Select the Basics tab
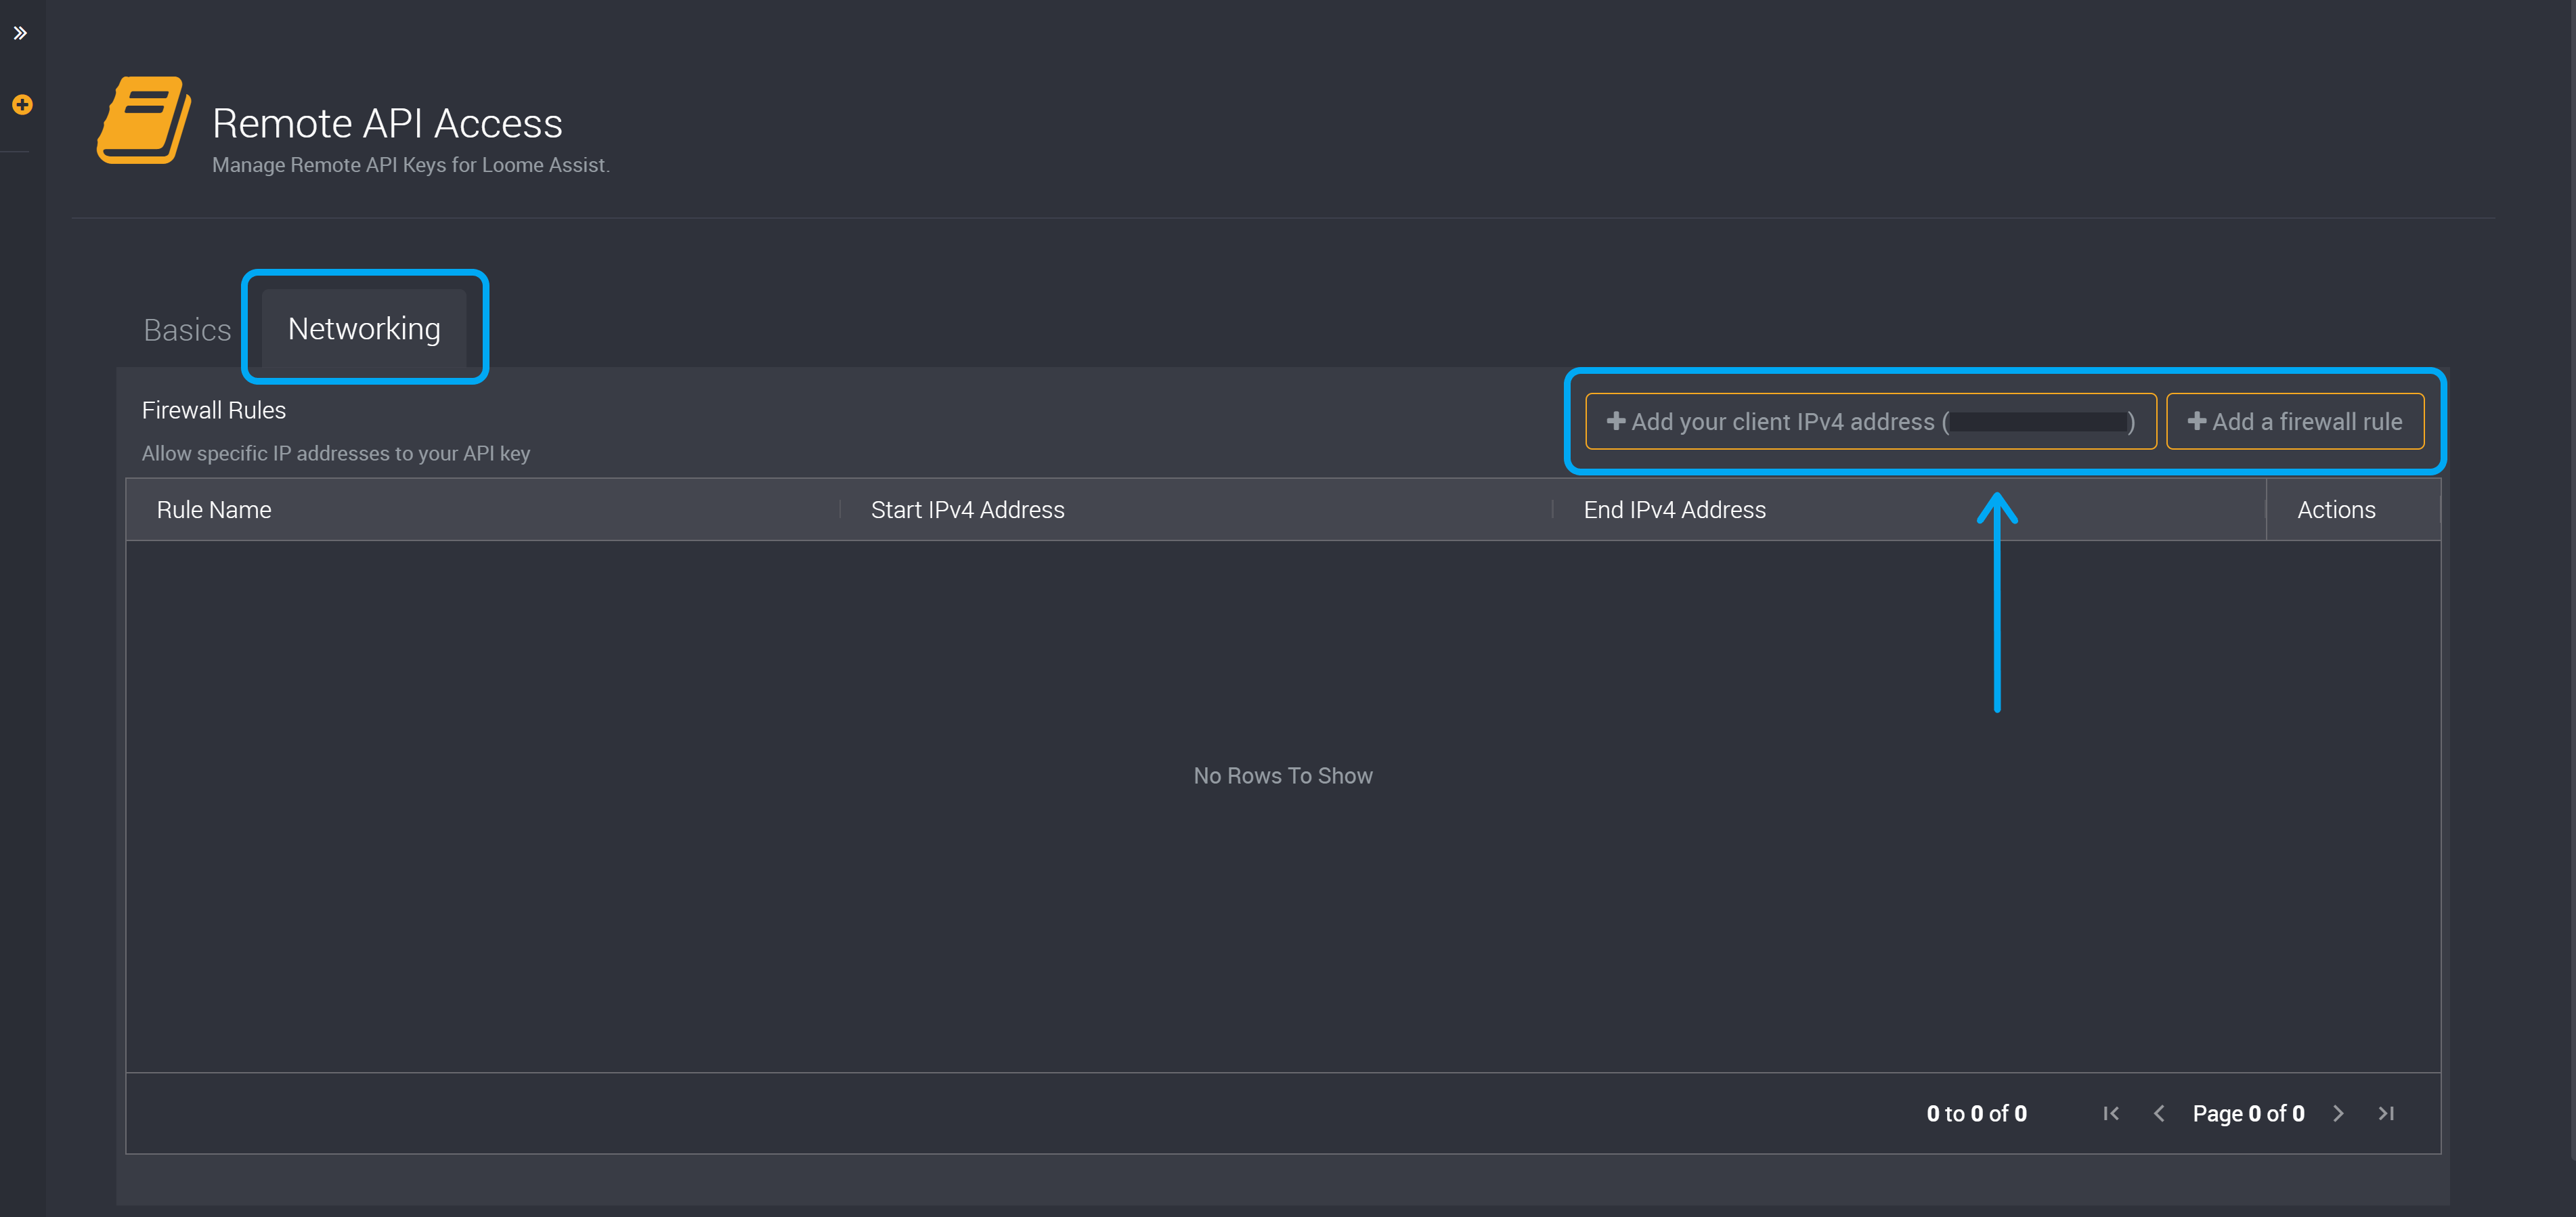 (x=184, y=328)
